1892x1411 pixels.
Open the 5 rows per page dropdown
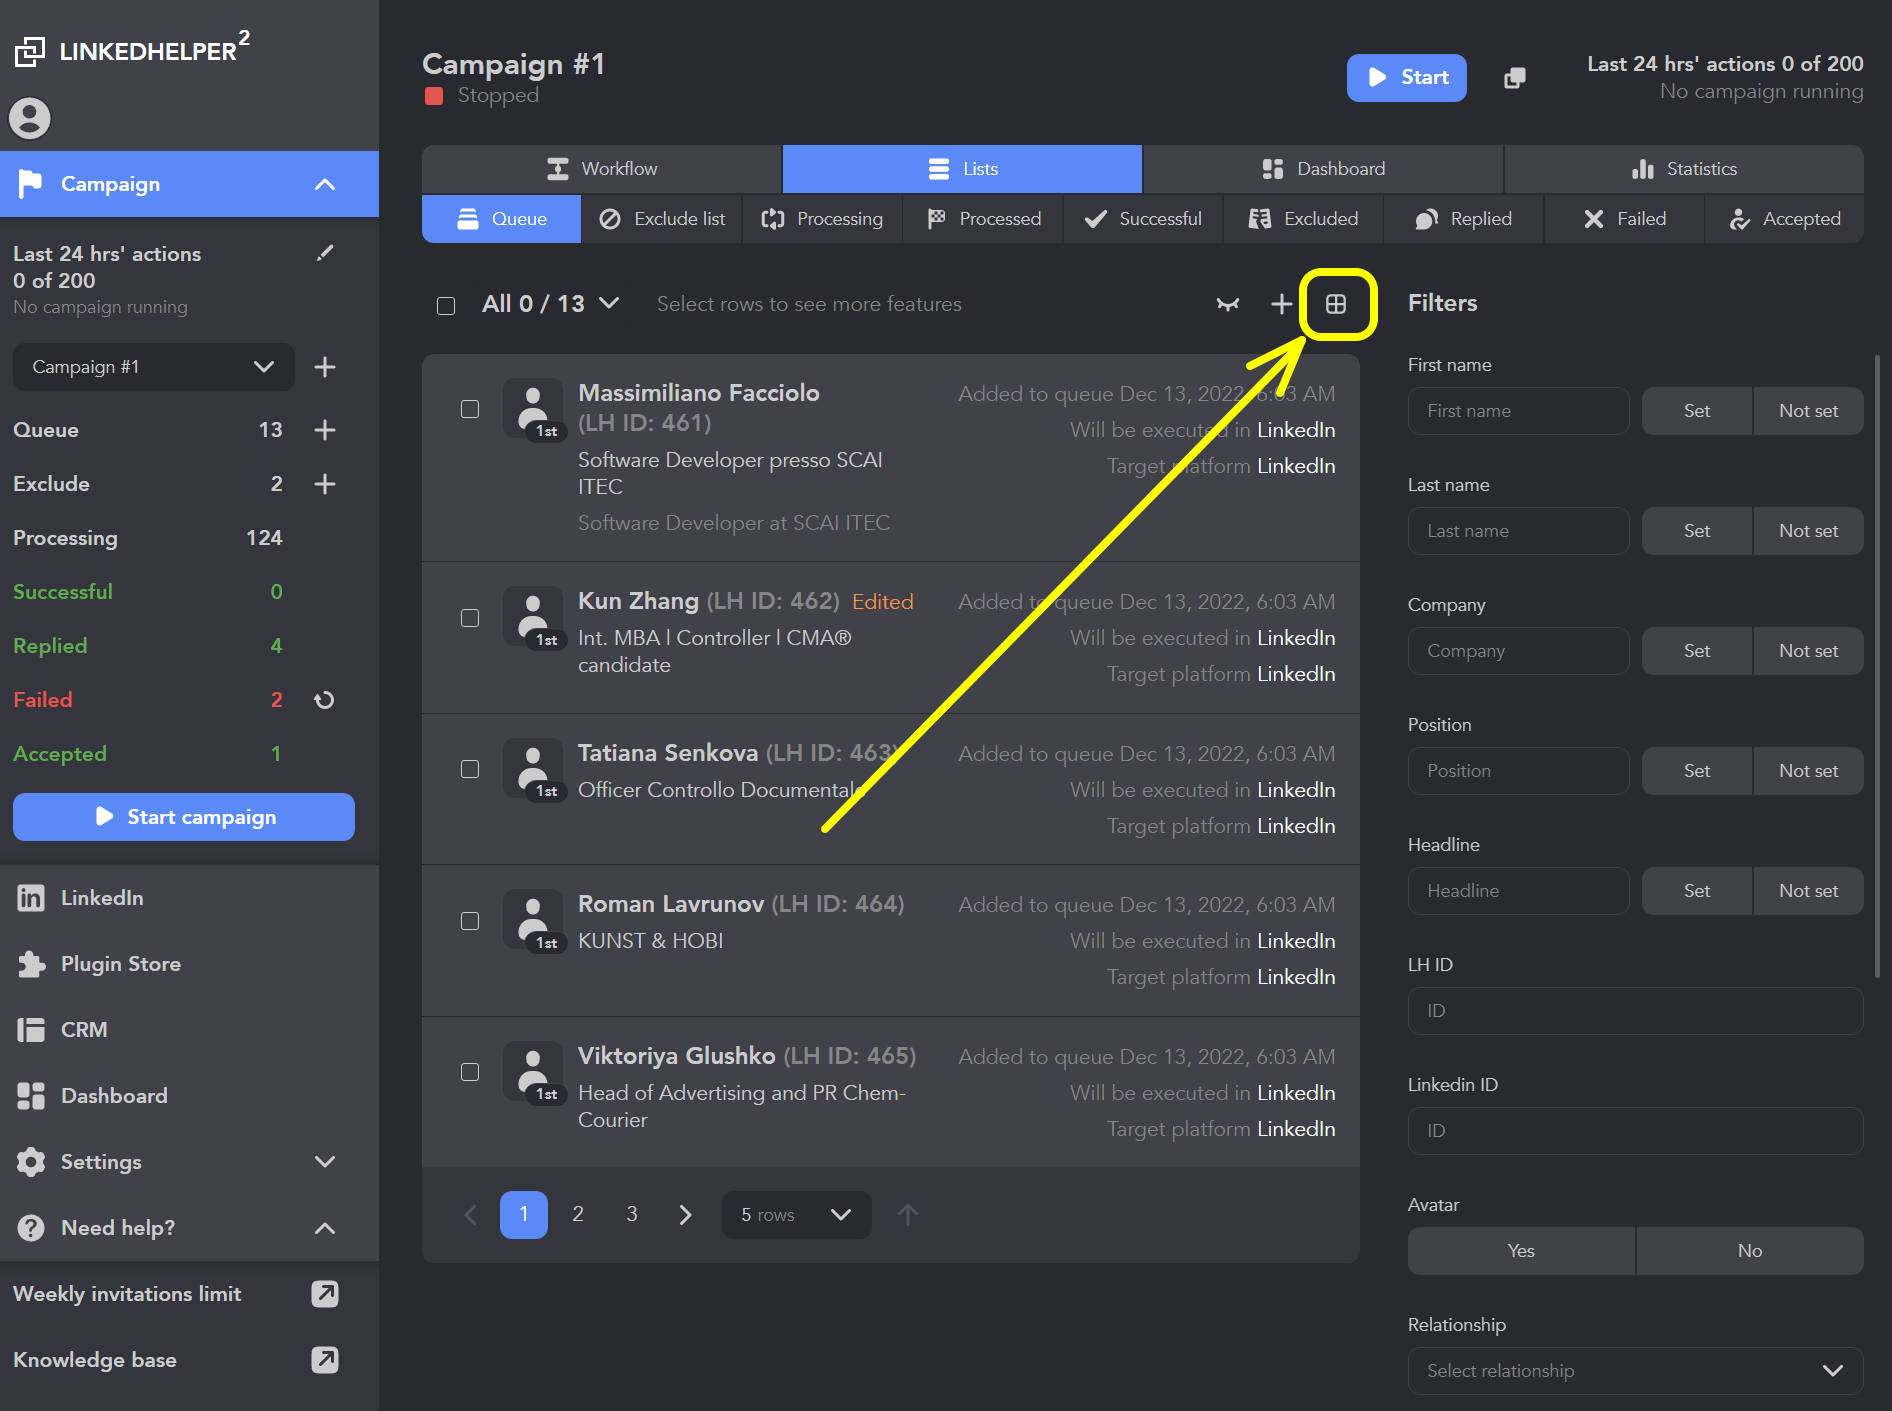796,1215
